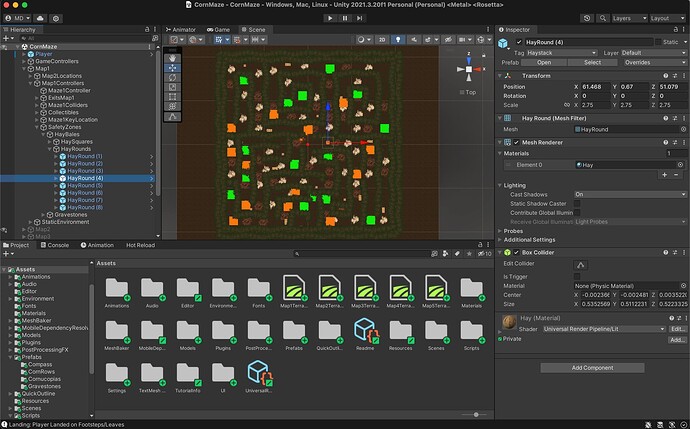Toggle Scene lighting bulb button
This screenshot has width=690, height=429.
click(398, 40)
